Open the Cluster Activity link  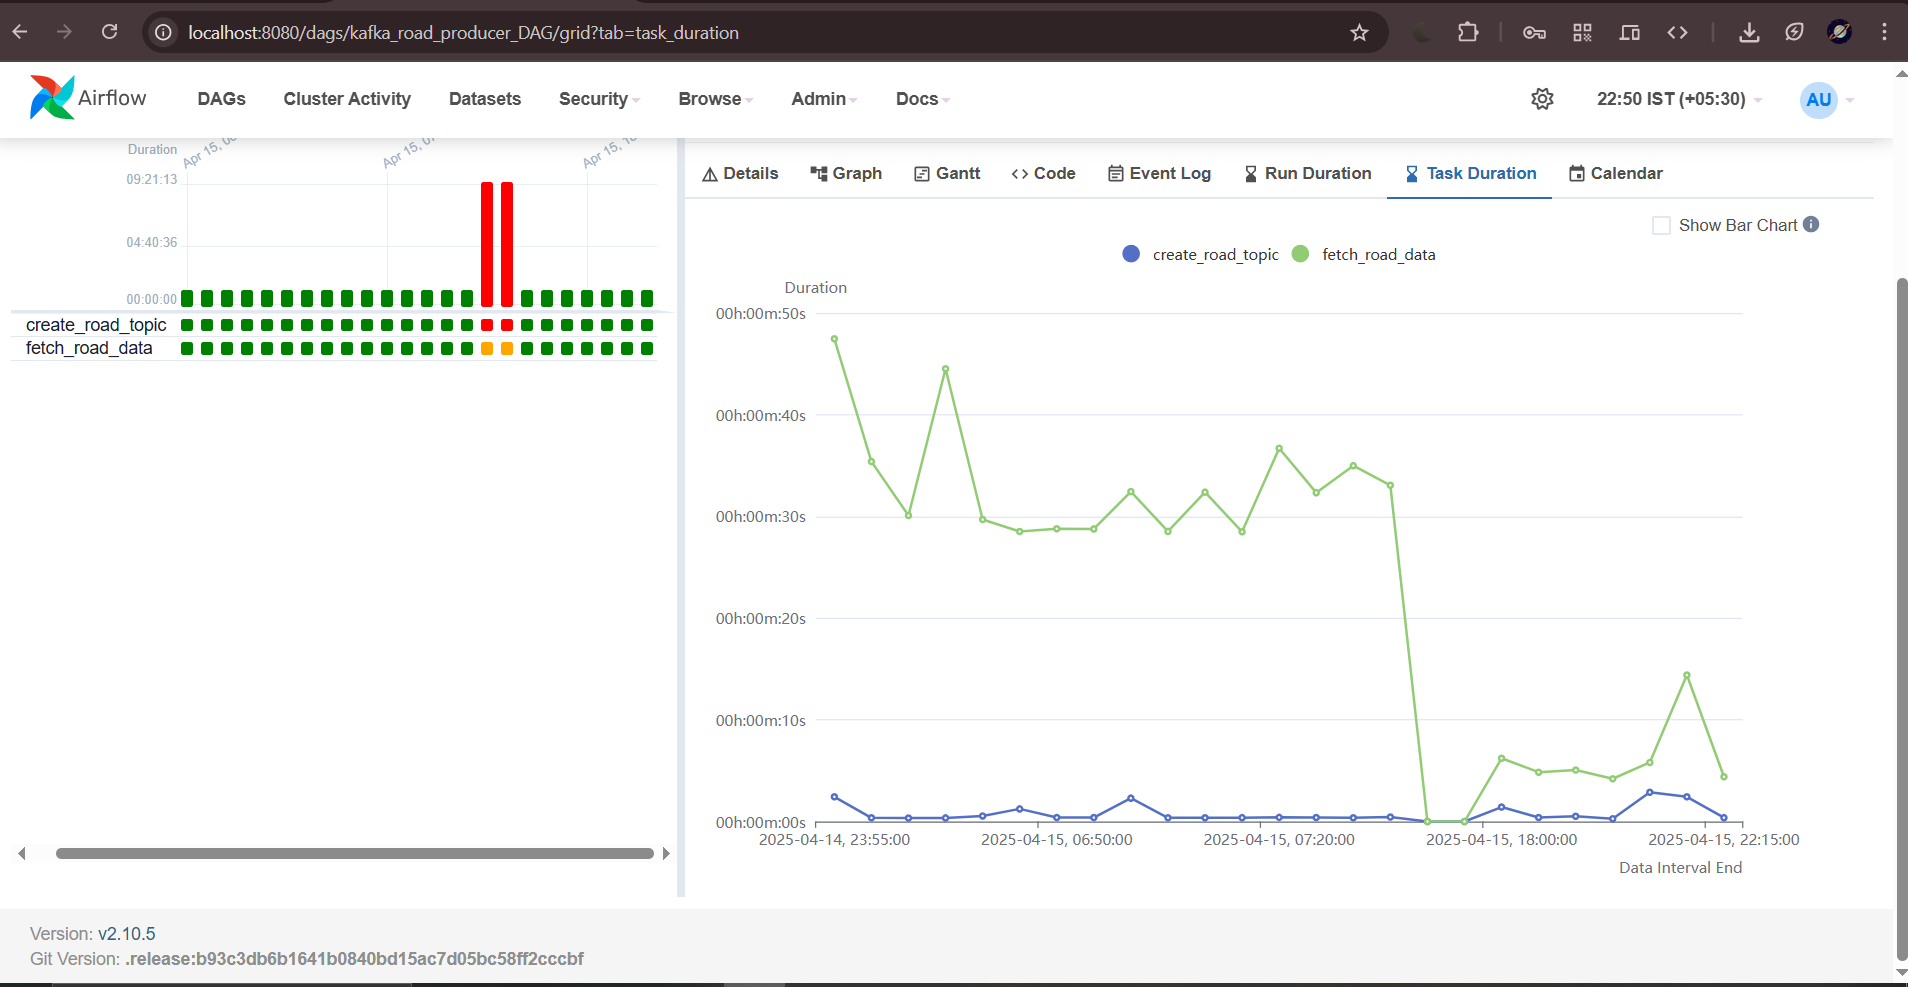click(347, 99)
